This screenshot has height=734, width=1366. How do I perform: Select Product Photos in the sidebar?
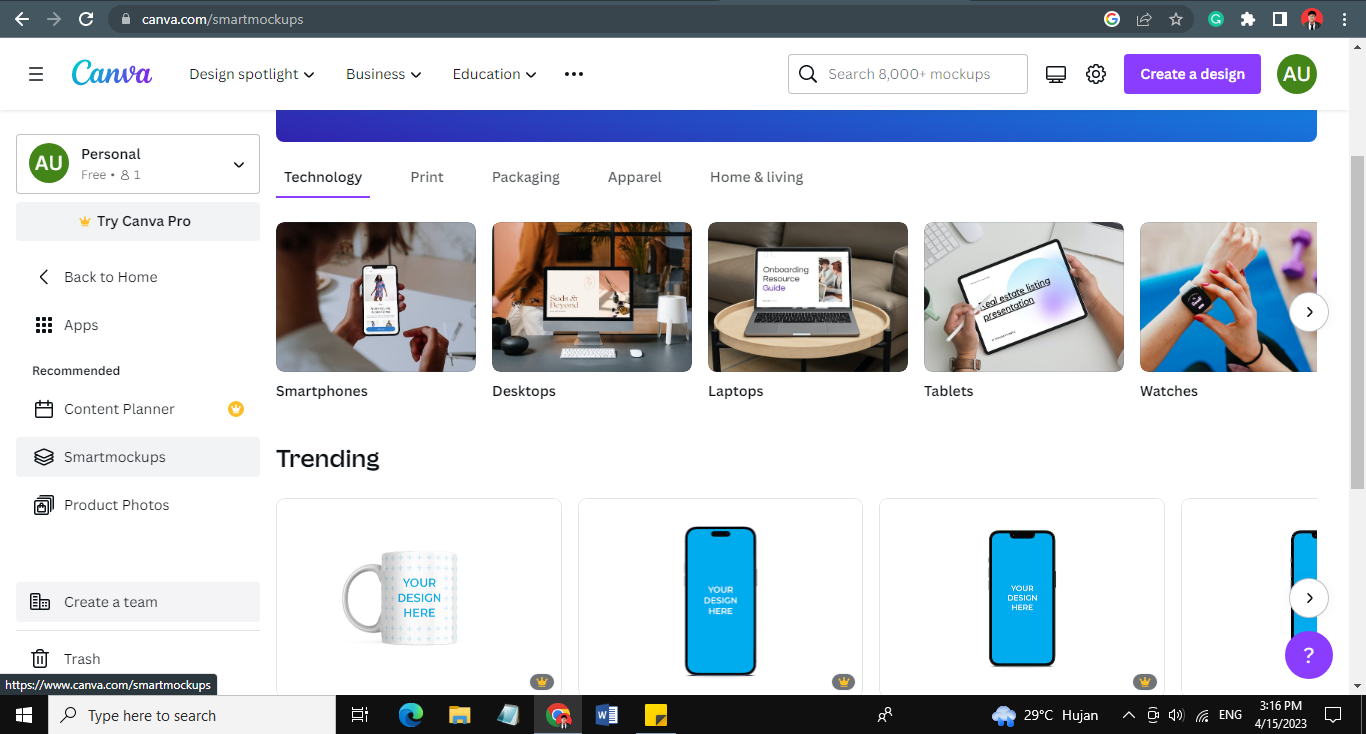click(116, 505)
